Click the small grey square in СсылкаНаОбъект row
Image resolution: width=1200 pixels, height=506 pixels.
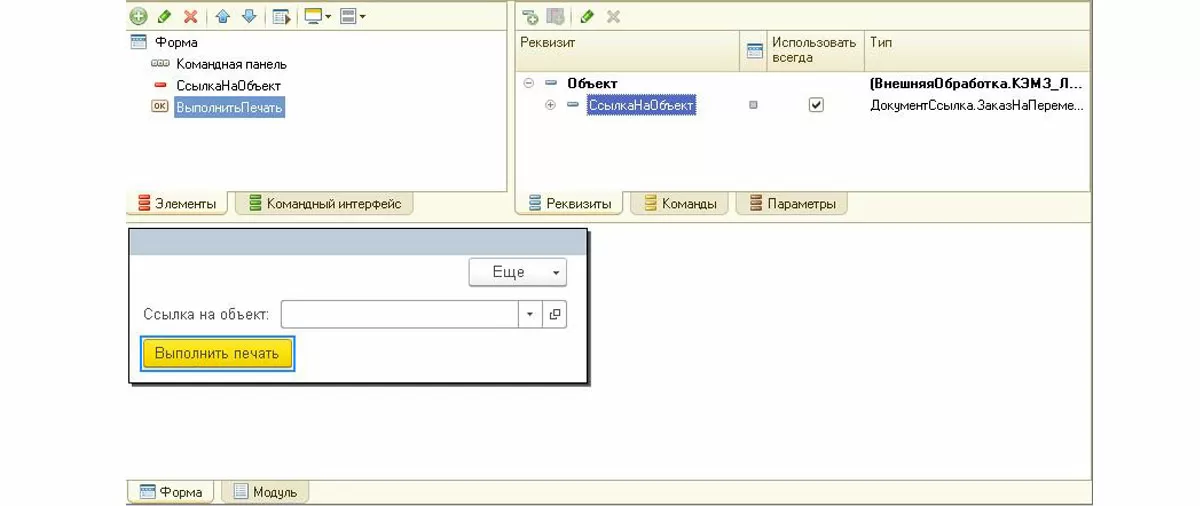(753, 104)
